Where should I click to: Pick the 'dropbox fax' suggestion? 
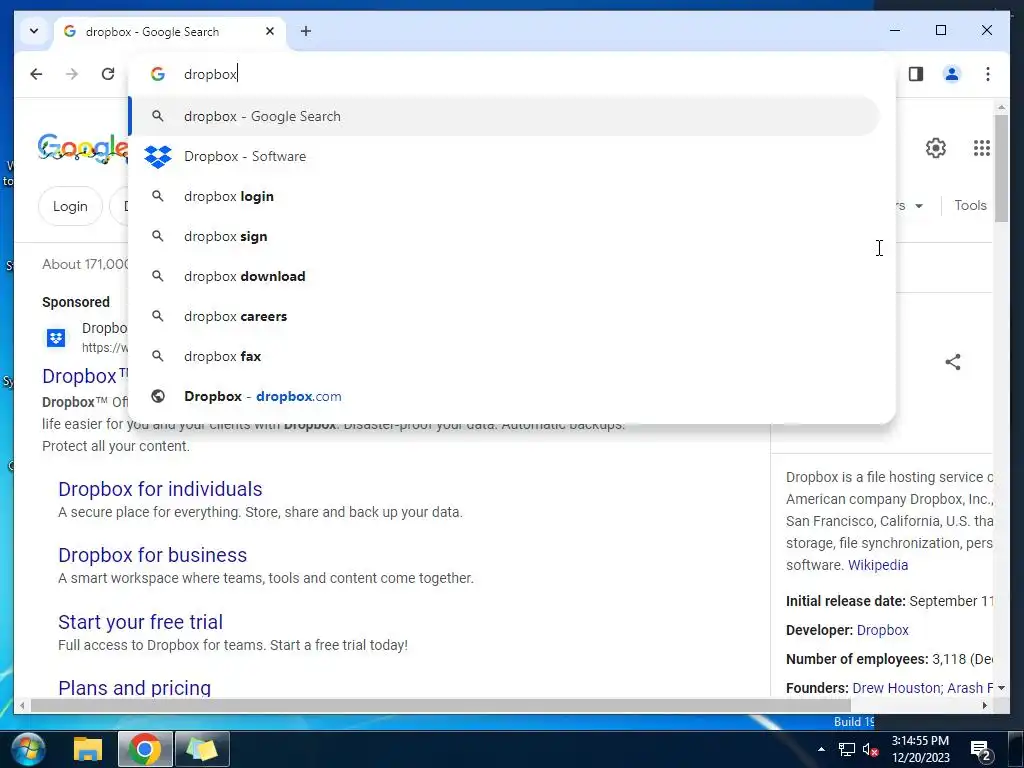[505, 356]
